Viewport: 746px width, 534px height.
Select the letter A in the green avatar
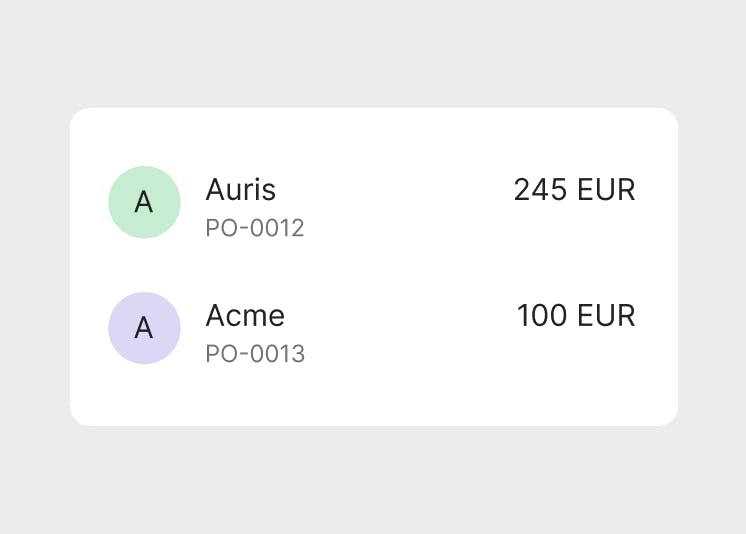point(144,203)
